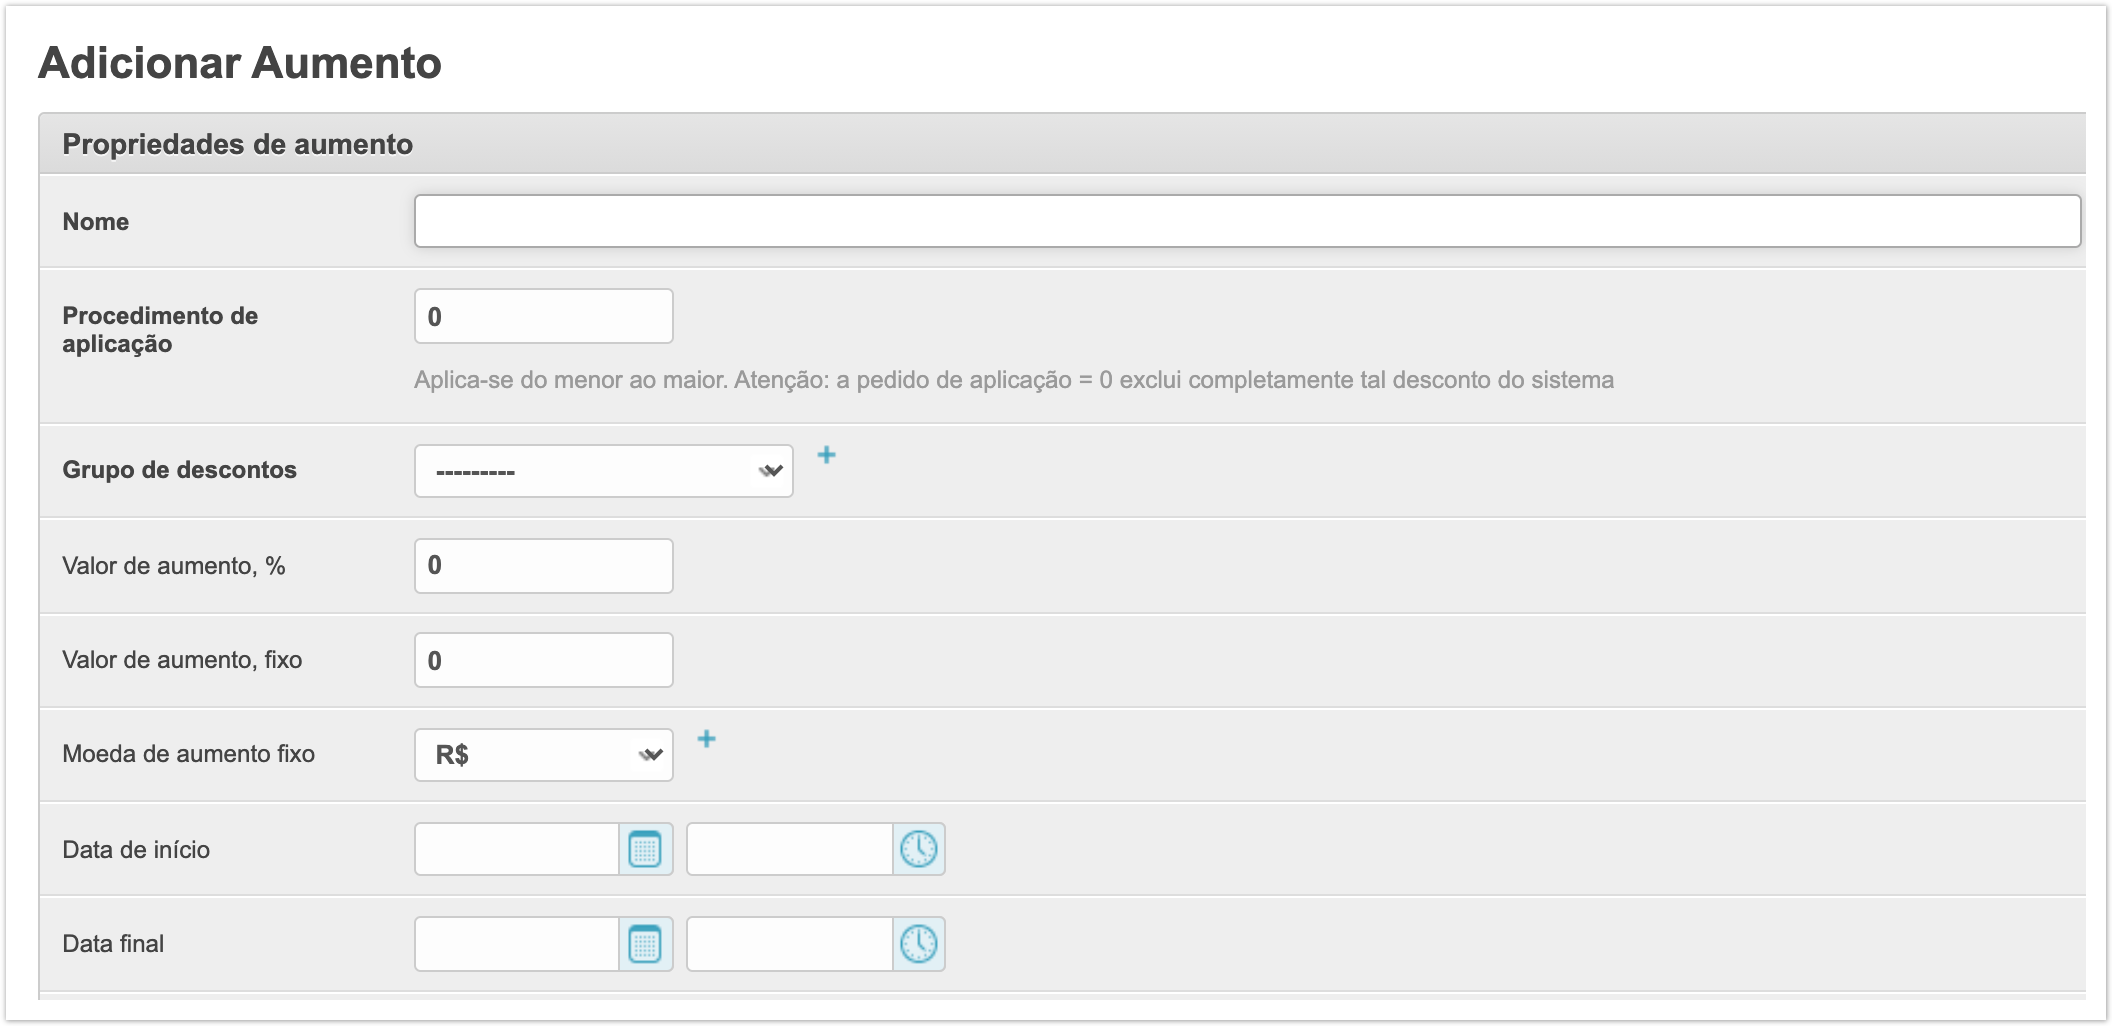
Task: Click the Data de início date field
Action: (517, 850)
